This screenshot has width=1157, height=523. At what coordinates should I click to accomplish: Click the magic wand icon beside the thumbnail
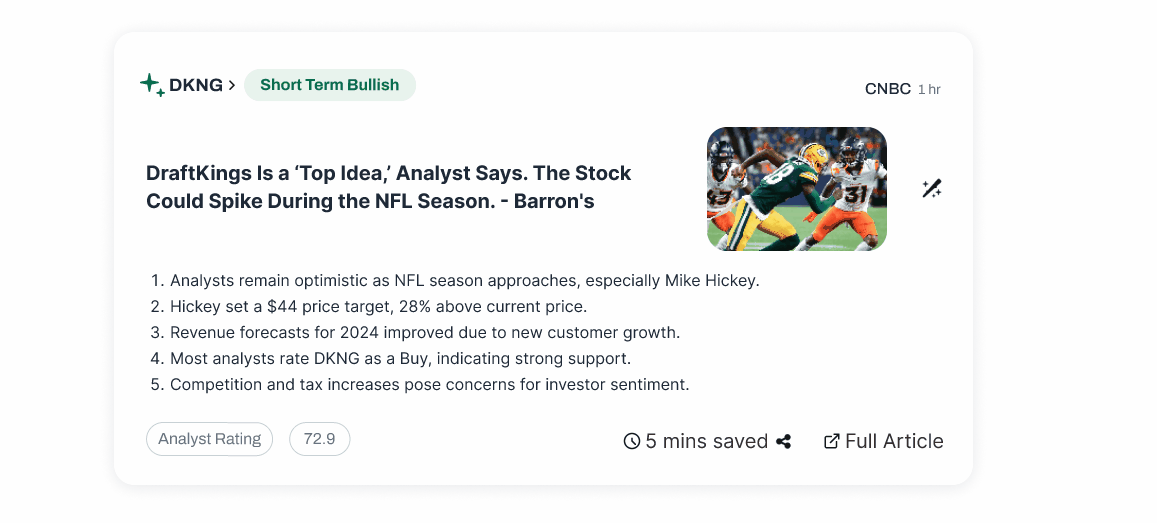click(x=932, y=189)
